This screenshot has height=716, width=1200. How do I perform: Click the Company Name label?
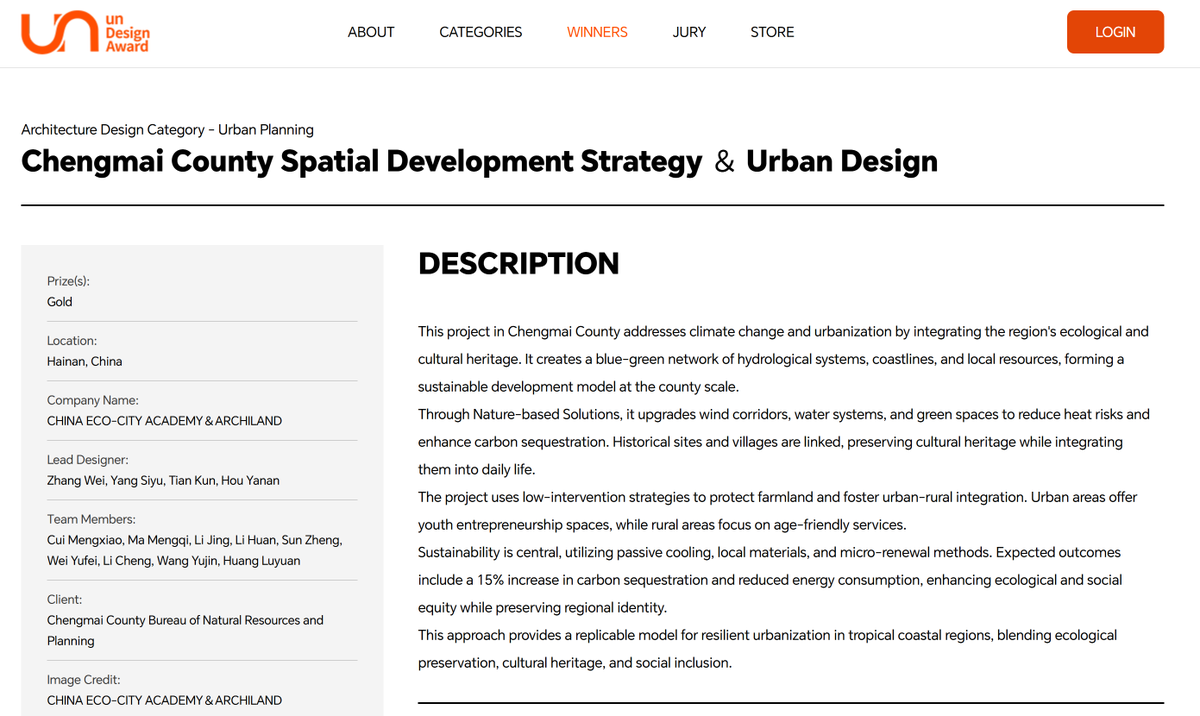click(93, 401)
